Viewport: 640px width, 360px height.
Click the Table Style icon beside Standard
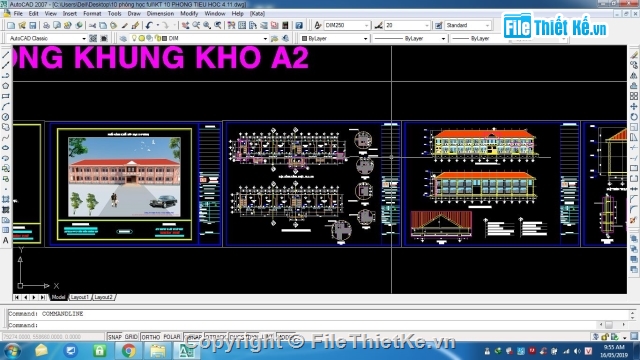438,25
